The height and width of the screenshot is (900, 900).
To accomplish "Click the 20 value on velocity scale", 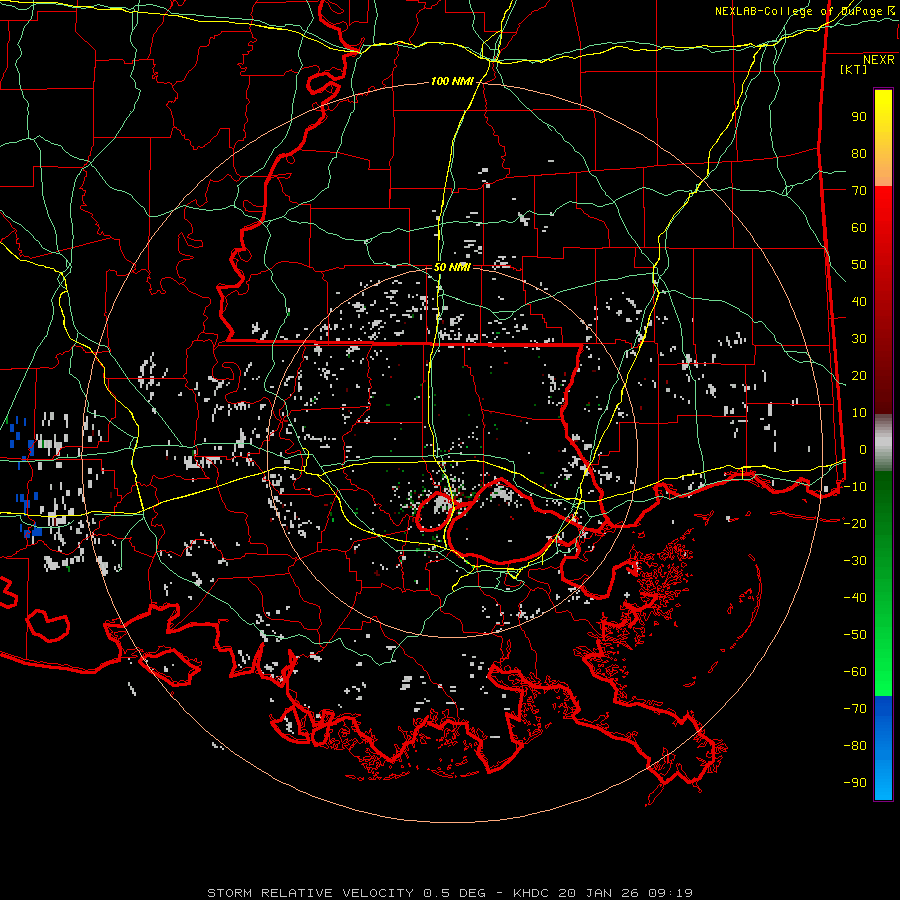I will coord(859,375).
